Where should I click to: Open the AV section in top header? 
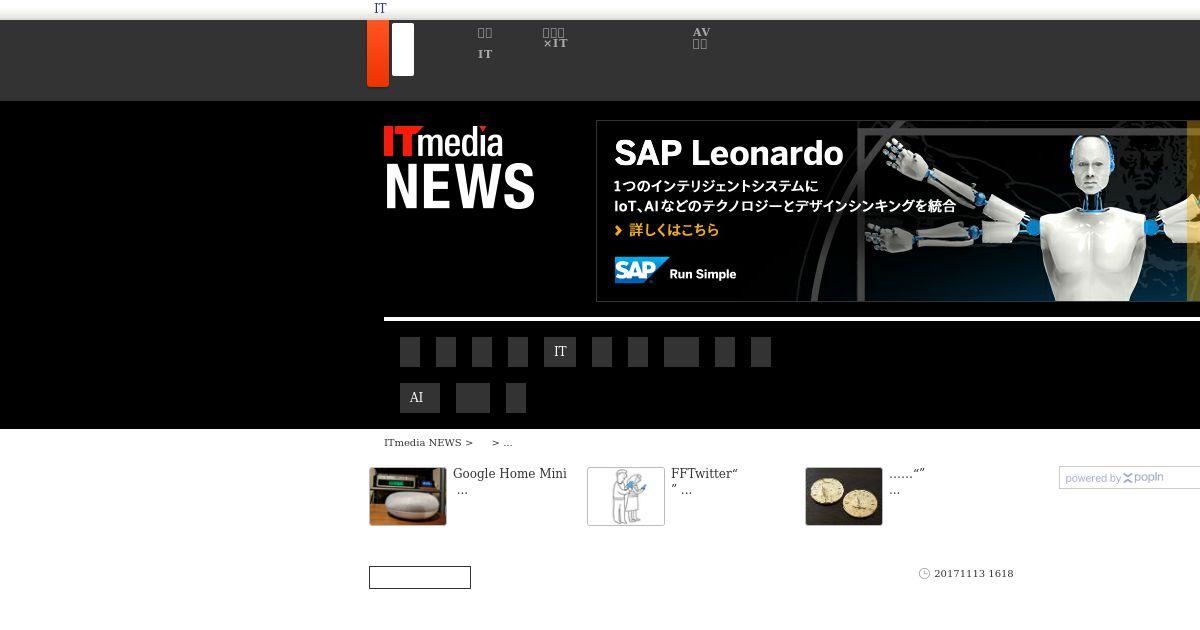(701, 39)
